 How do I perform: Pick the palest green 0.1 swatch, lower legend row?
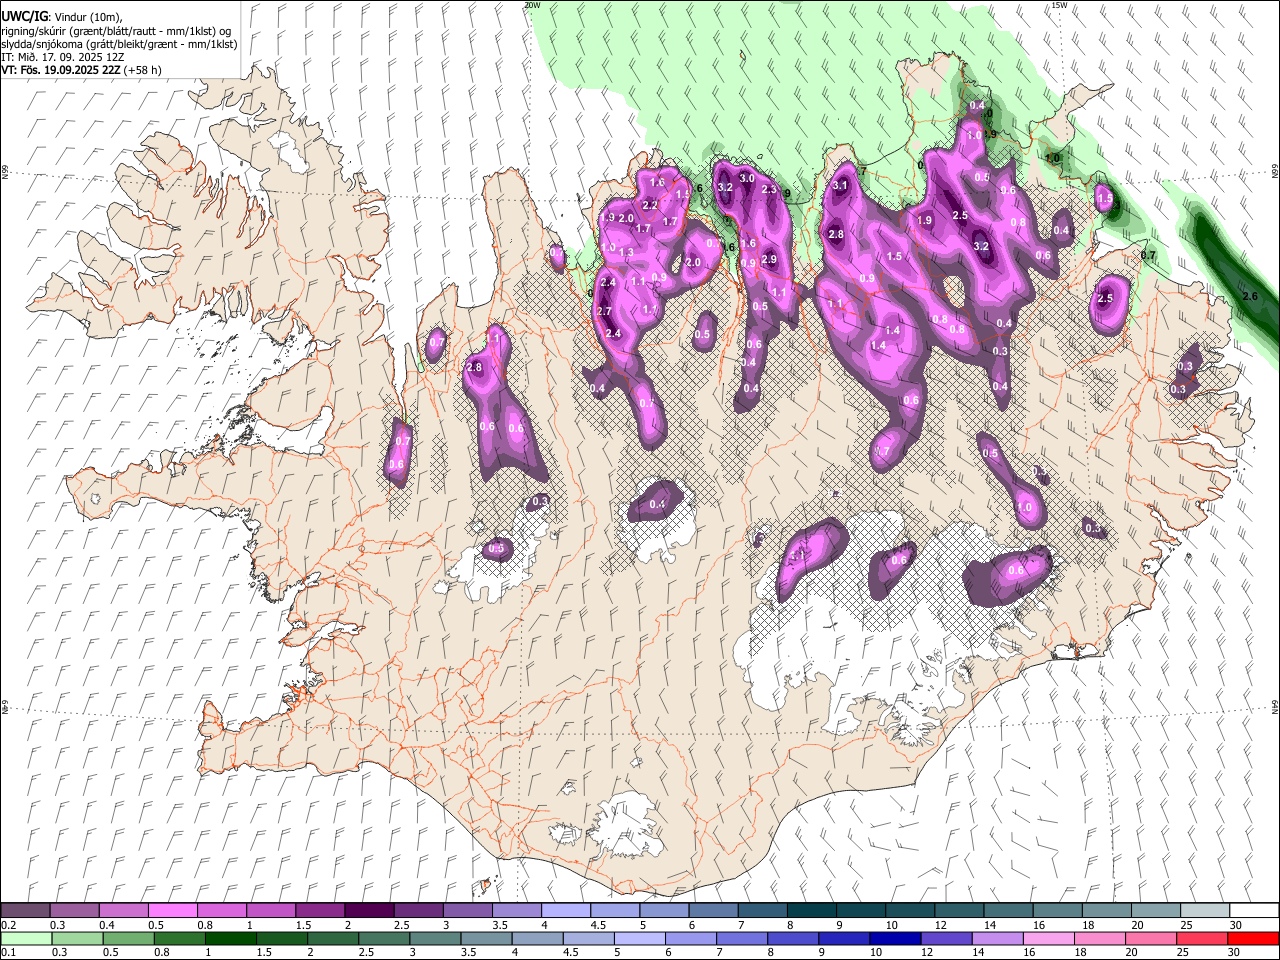(26, 938)
